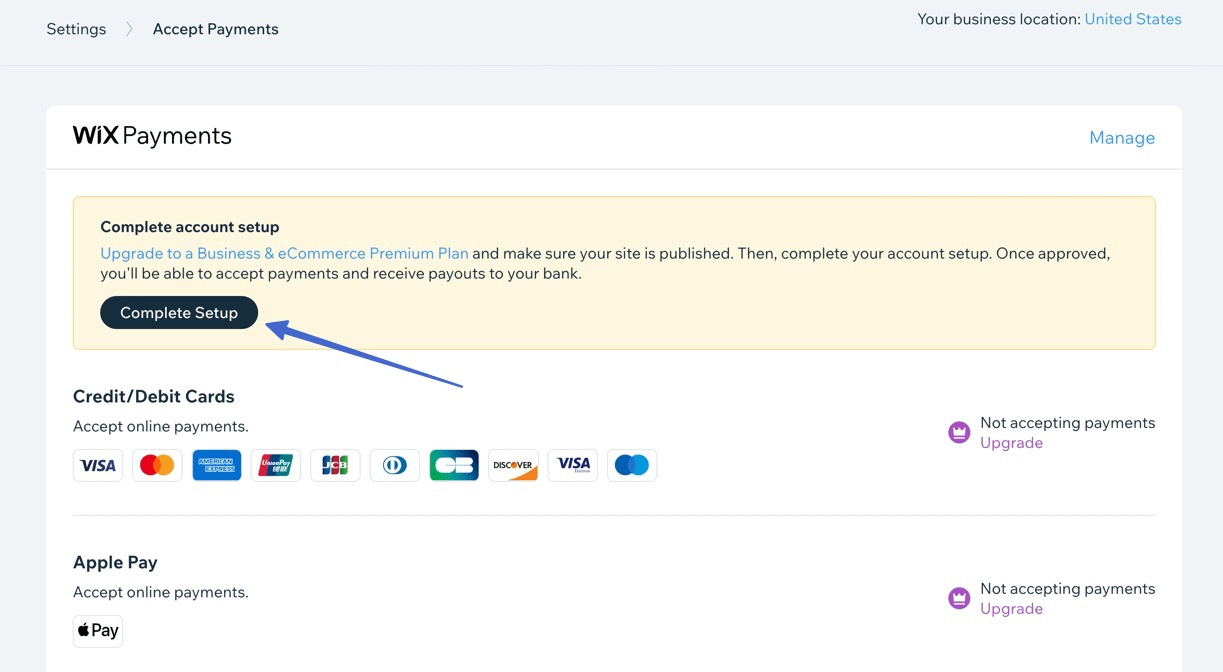Select the American Express card icon

[216, 464]
